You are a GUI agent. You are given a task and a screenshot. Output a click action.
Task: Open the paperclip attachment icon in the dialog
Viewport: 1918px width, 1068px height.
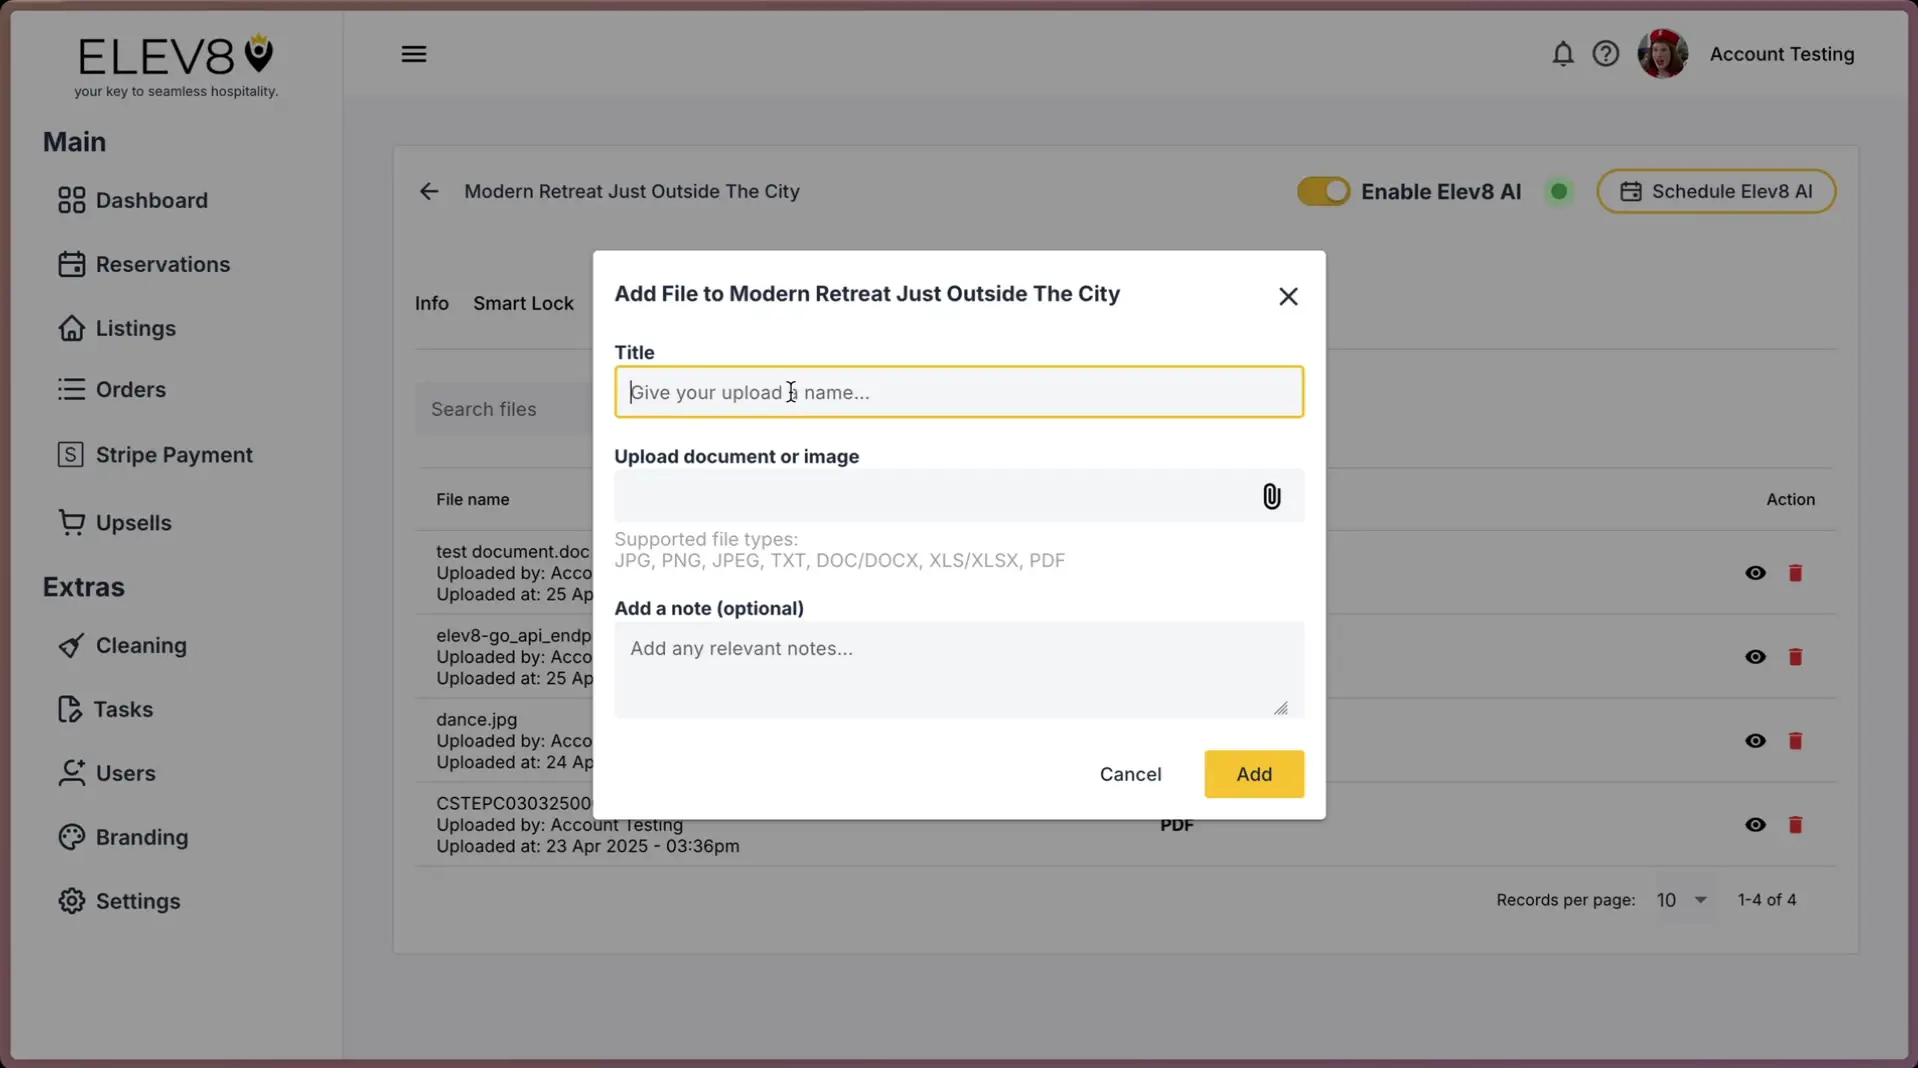pyautogui.click(x=1270, y=496)
